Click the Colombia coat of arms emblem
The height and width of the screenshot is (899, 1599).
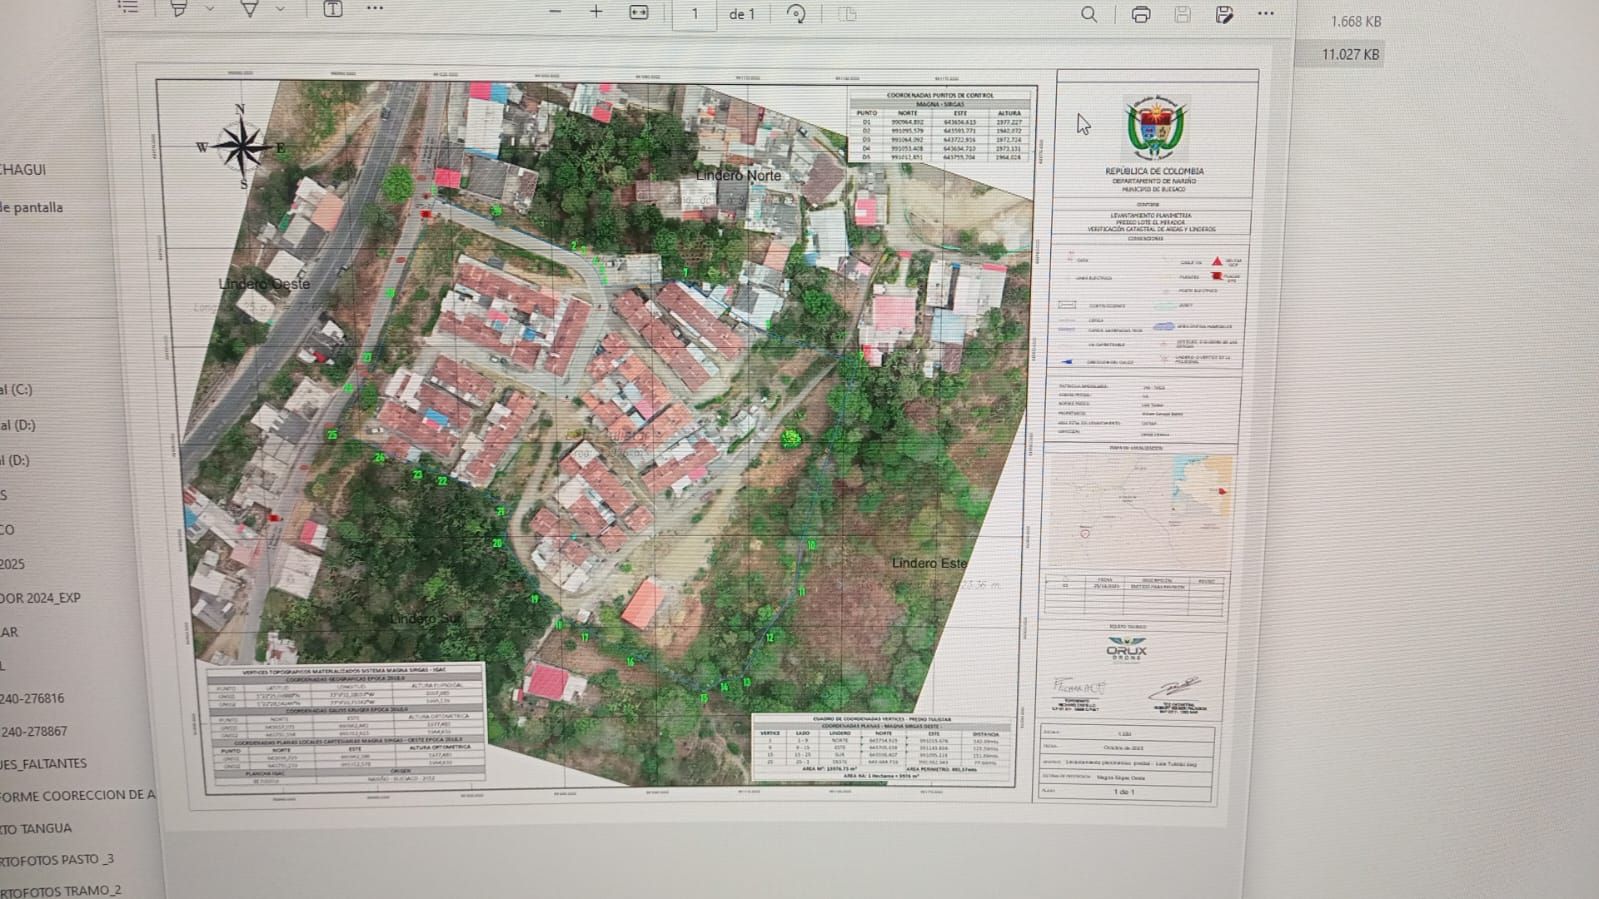1156,127
